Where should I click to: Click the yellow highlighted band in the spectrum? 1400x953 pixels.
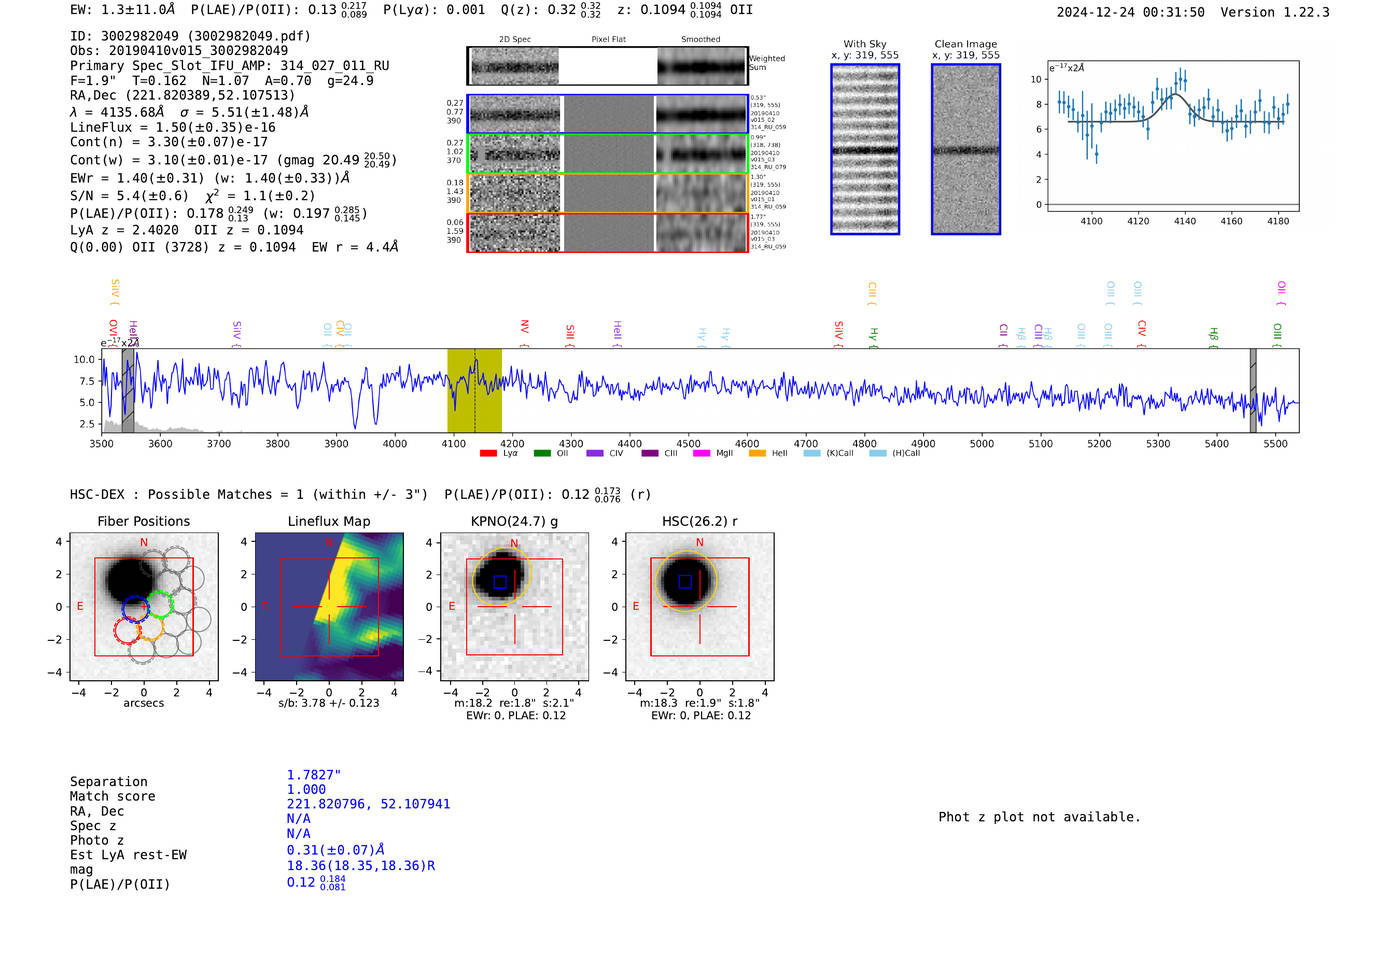tap(474, 391)
